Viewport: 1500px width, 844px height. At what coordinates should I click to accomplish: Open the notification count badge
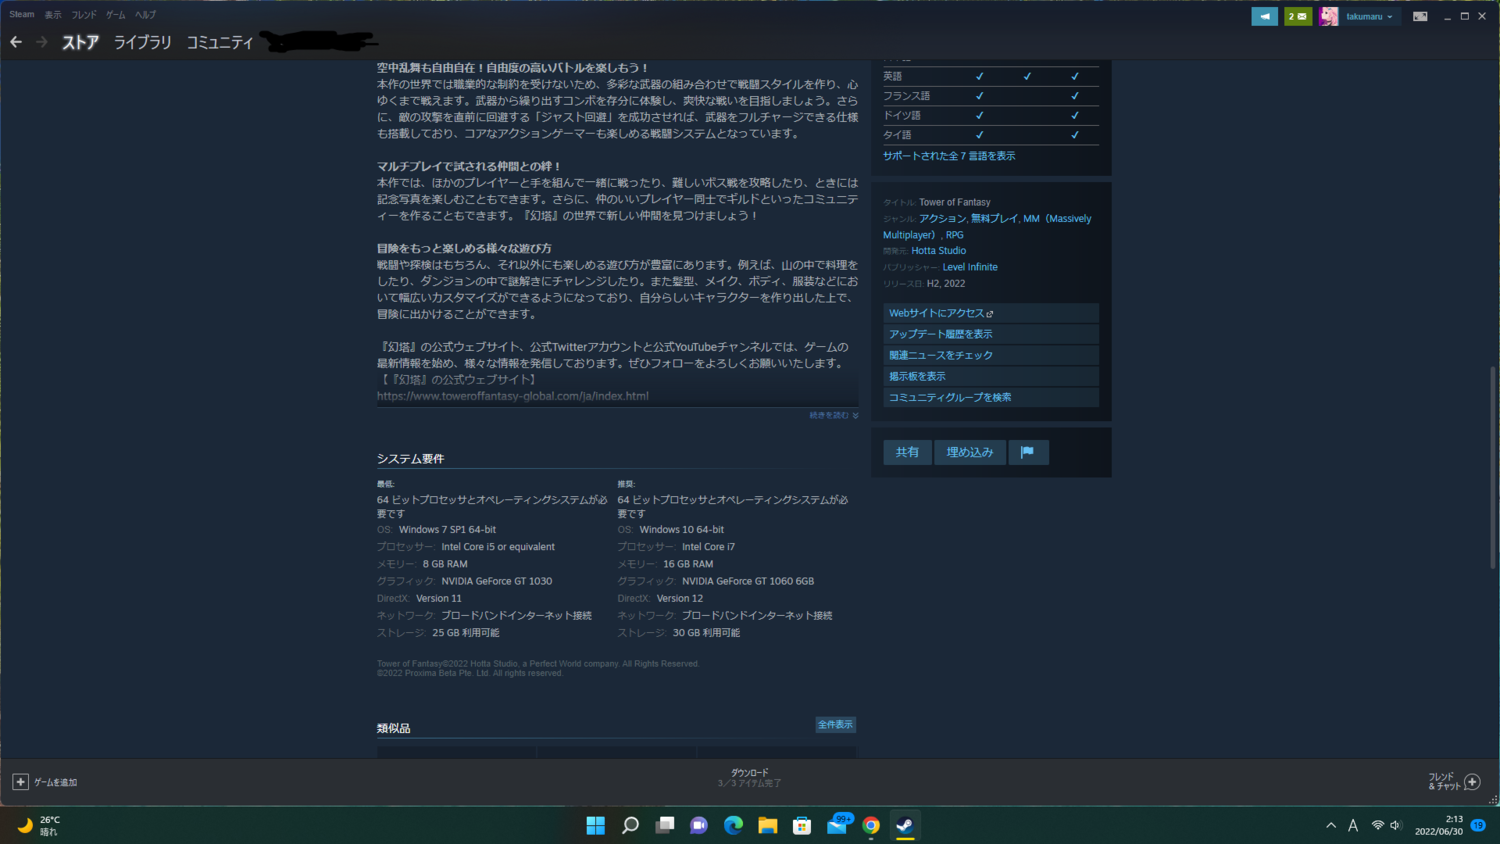1478,825
